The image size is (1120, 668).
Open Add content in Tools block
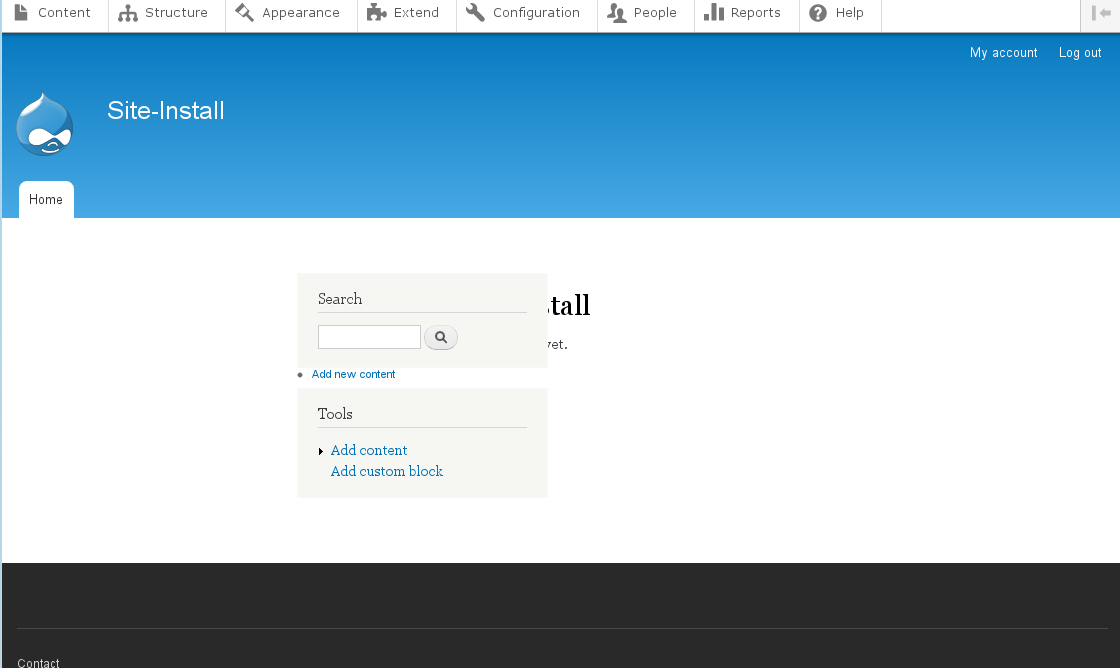point(369,450)
